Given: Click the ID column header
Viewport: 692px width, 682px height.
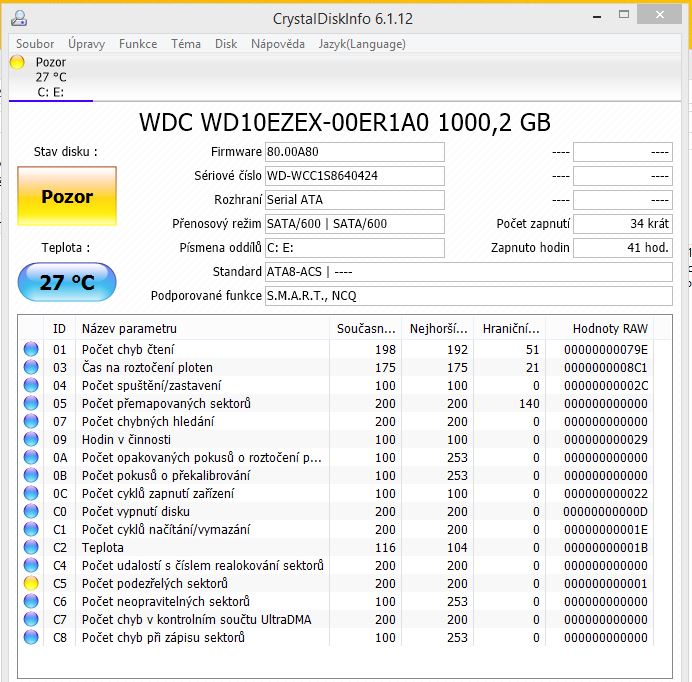Looking at the screenshot, I should click(60, 328).
